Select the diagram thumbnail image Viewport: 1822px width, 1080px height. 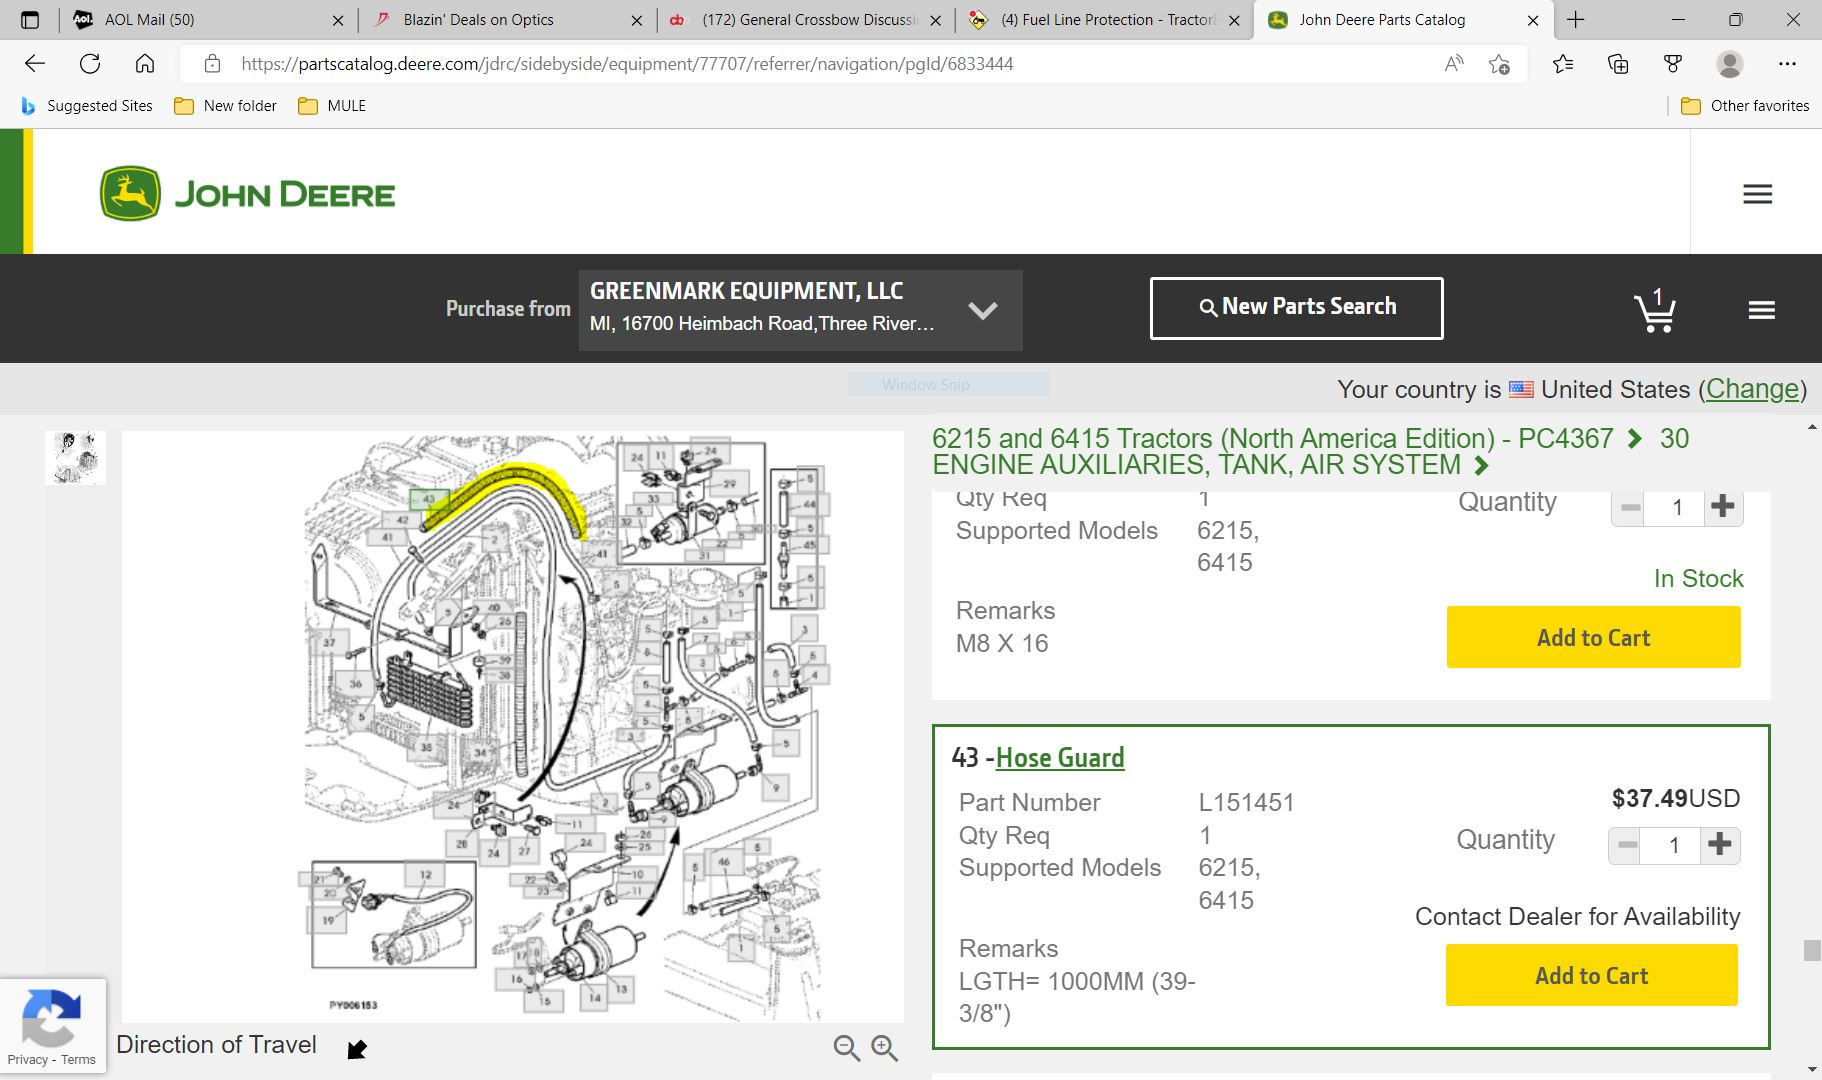pos(75,458)
